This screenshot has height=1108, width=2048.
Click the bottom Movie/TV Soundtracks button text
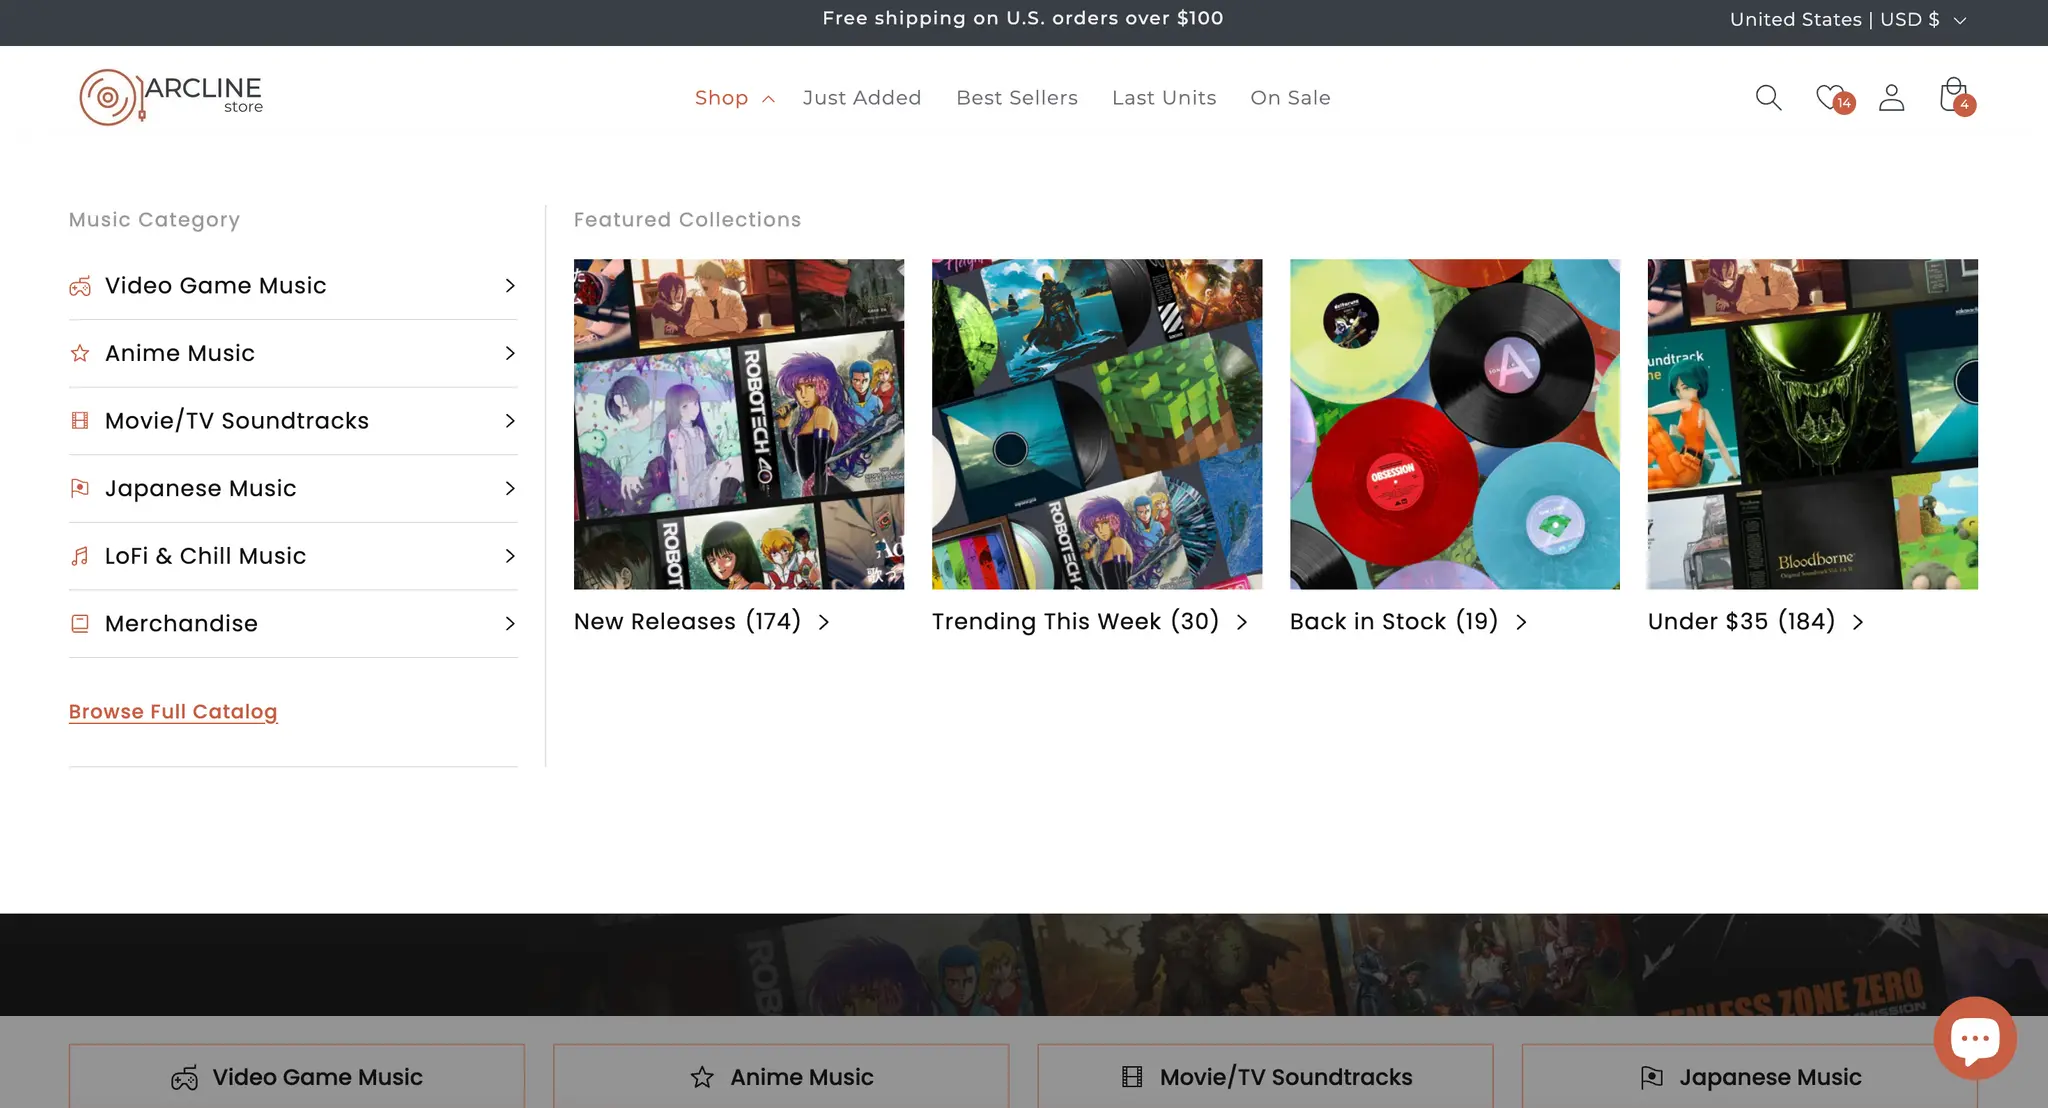tap(1286, 1077)
